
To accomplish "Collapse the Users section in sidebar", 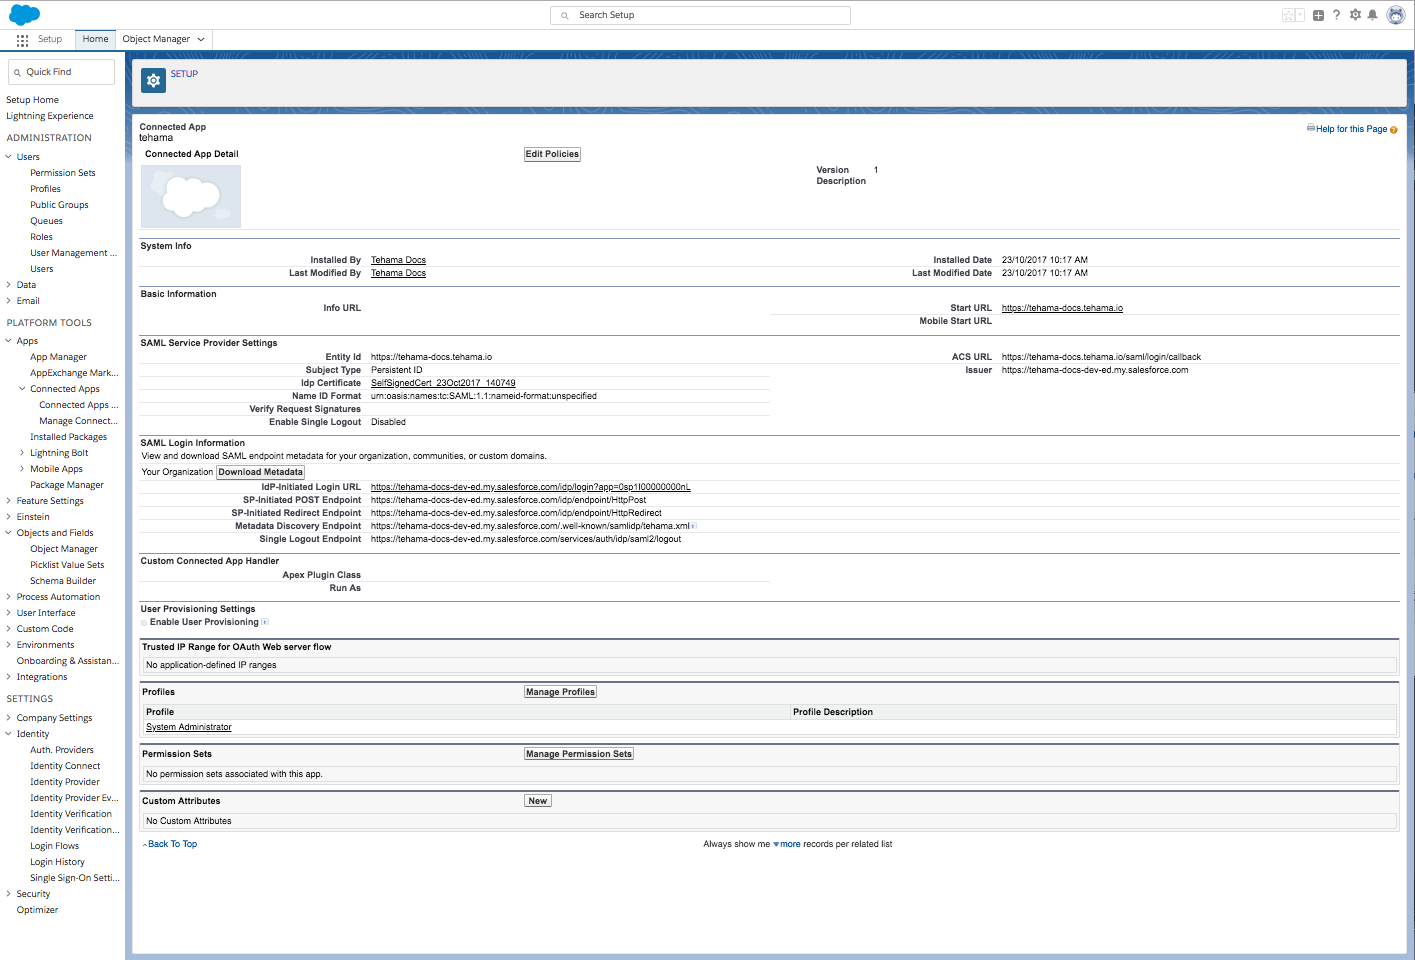I will 9,157.
